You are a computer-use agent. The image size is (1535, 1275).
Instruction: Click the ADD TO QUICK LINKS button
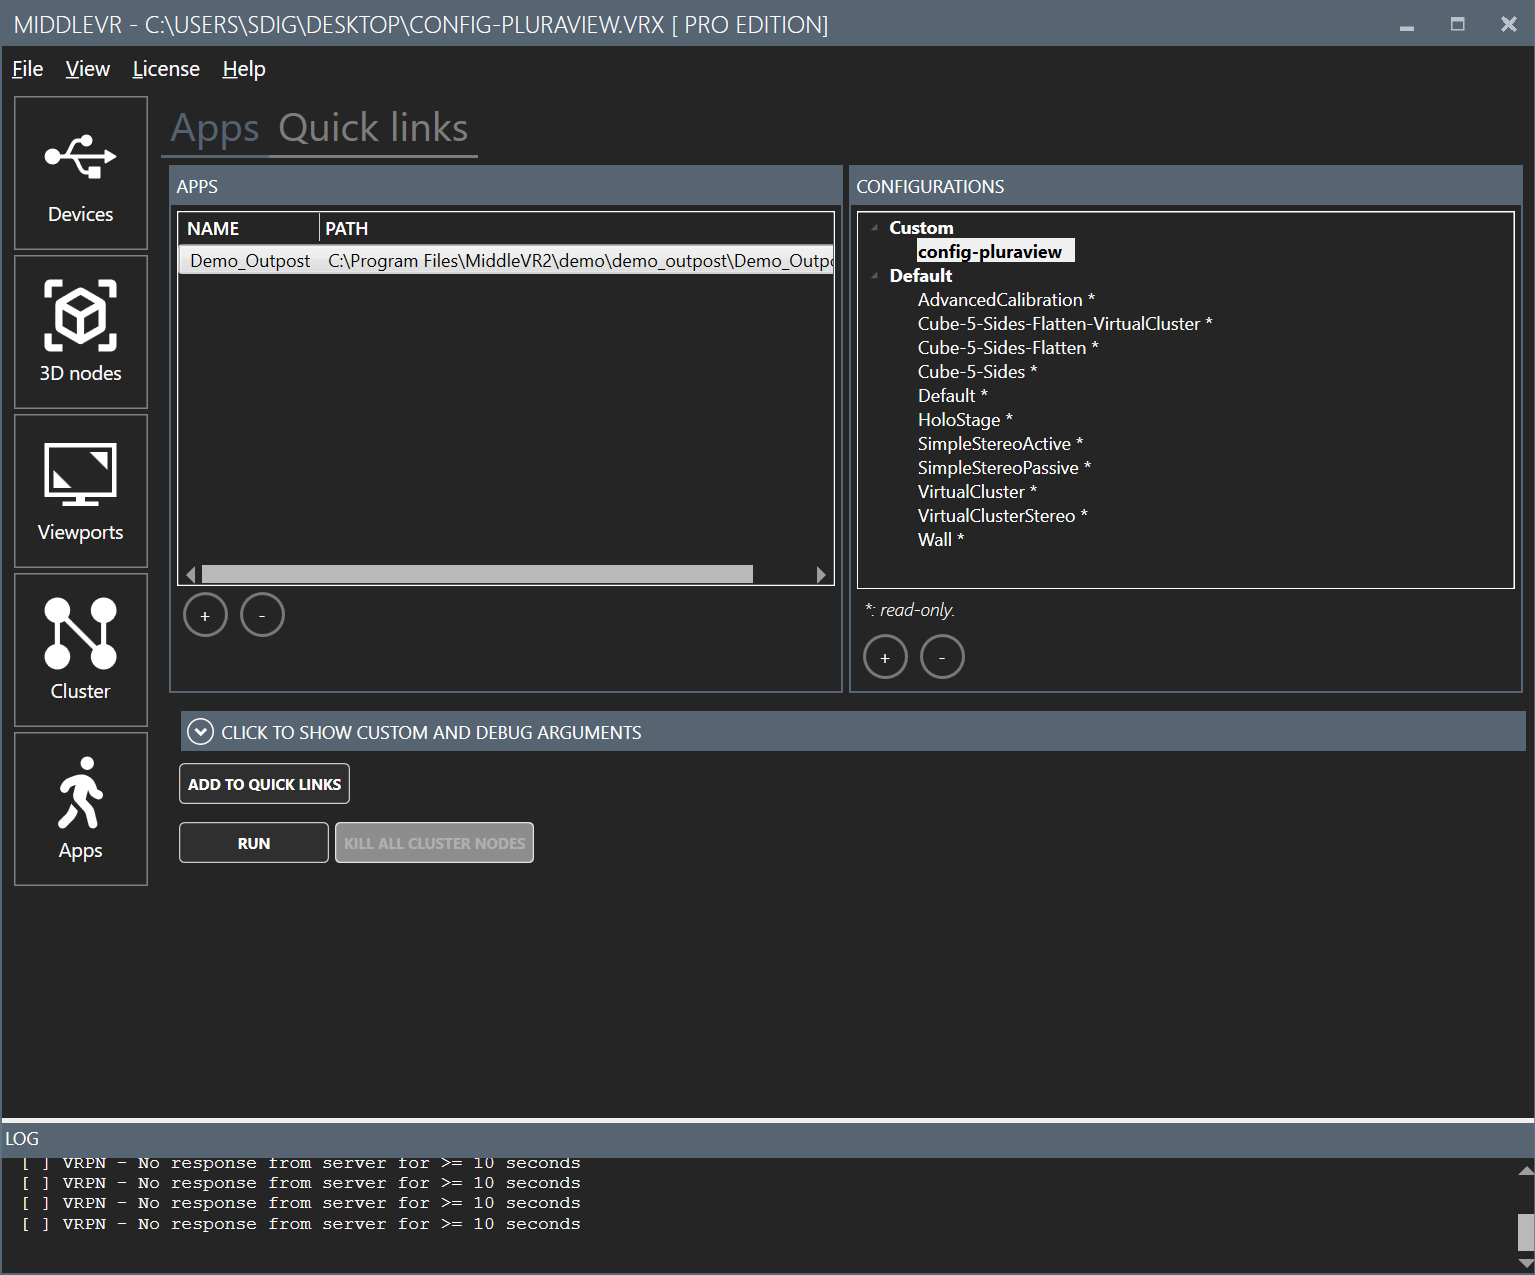point(264,784)
